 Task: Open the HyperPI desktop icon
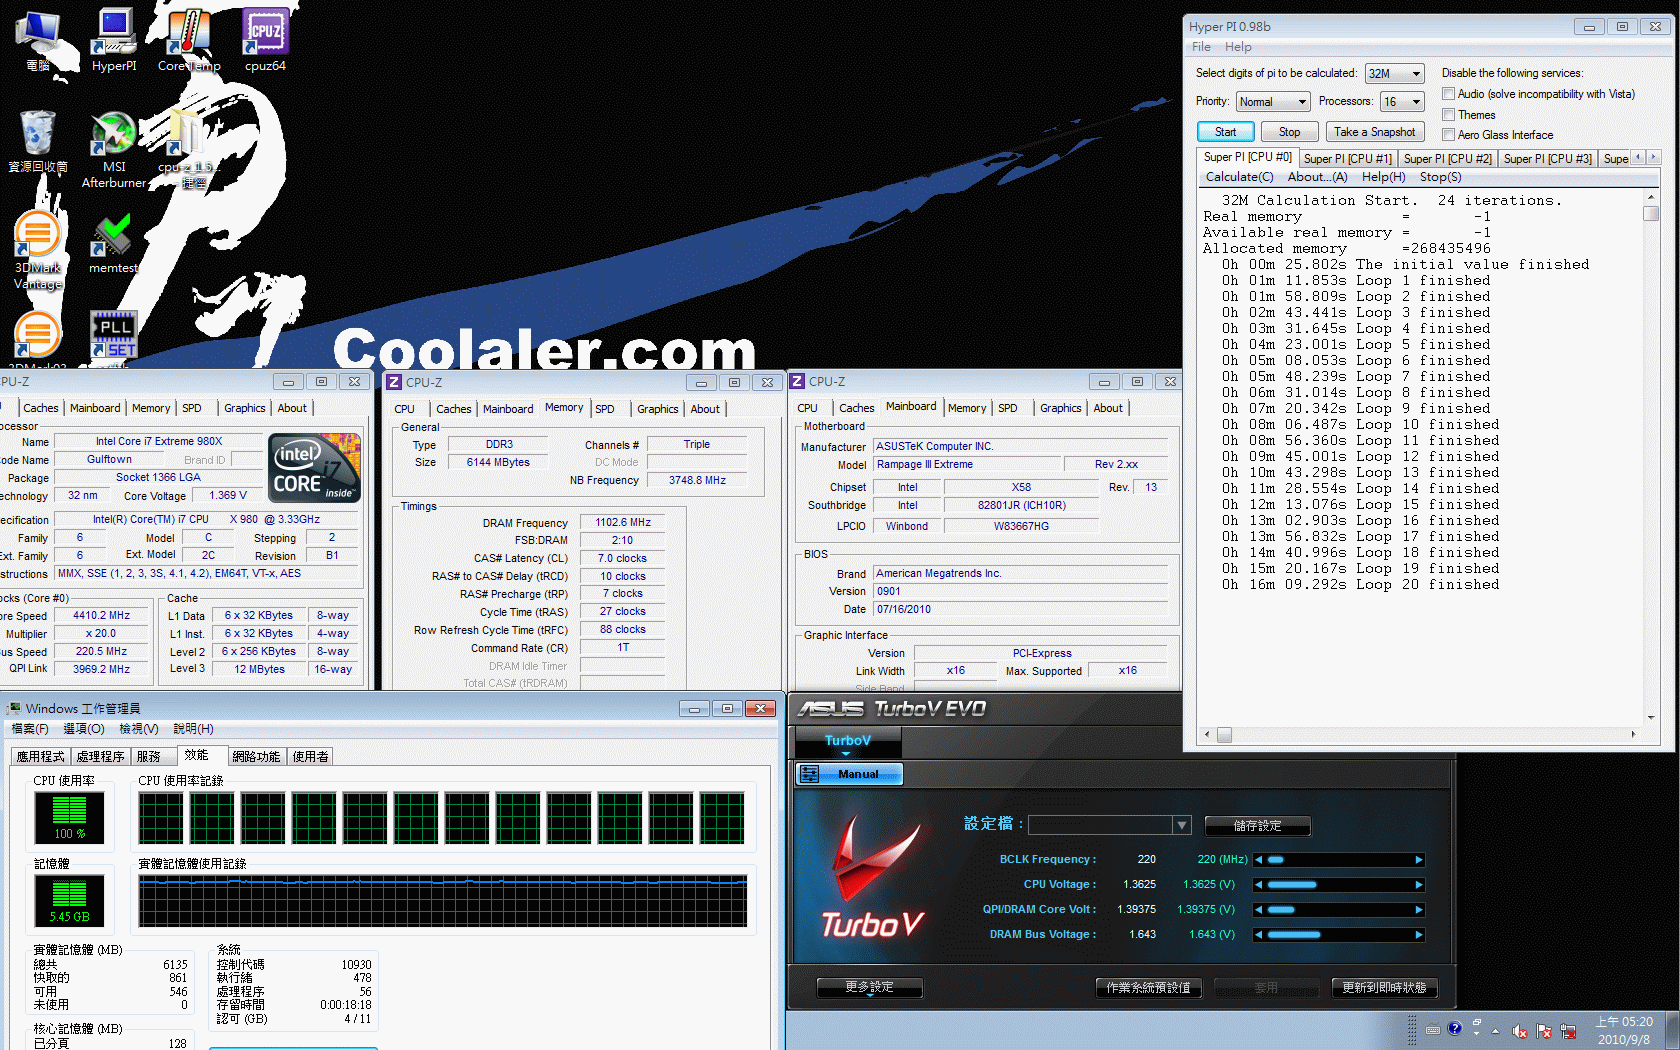pos(114,40)
